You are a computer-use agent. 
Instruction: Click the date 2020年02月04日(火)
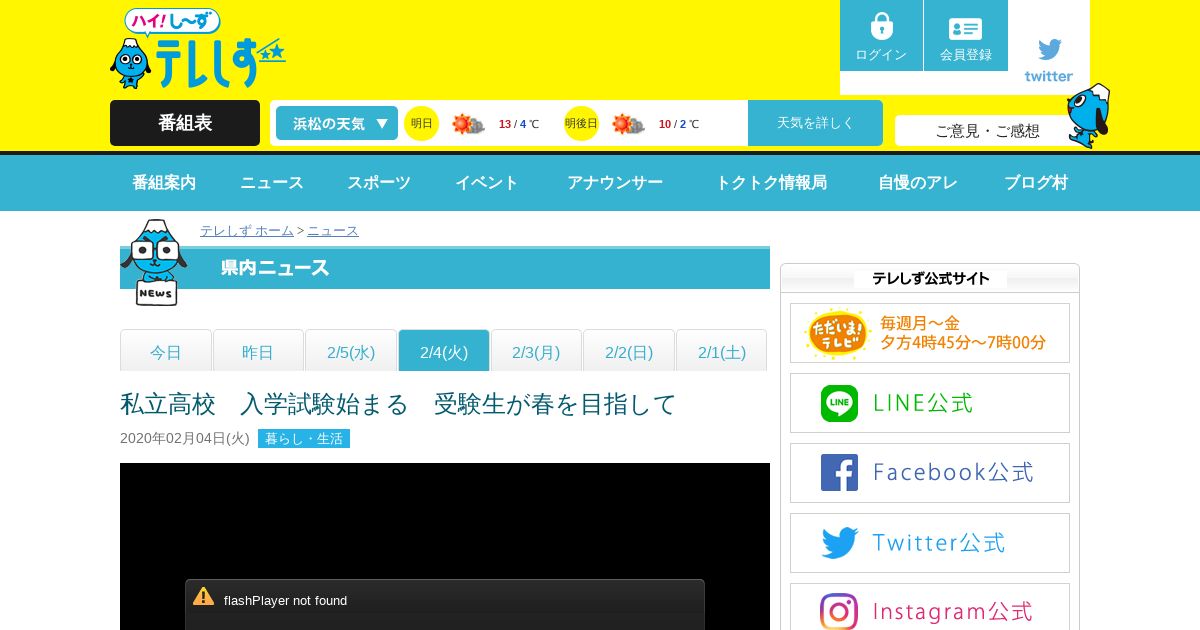(x=185, y=439)
